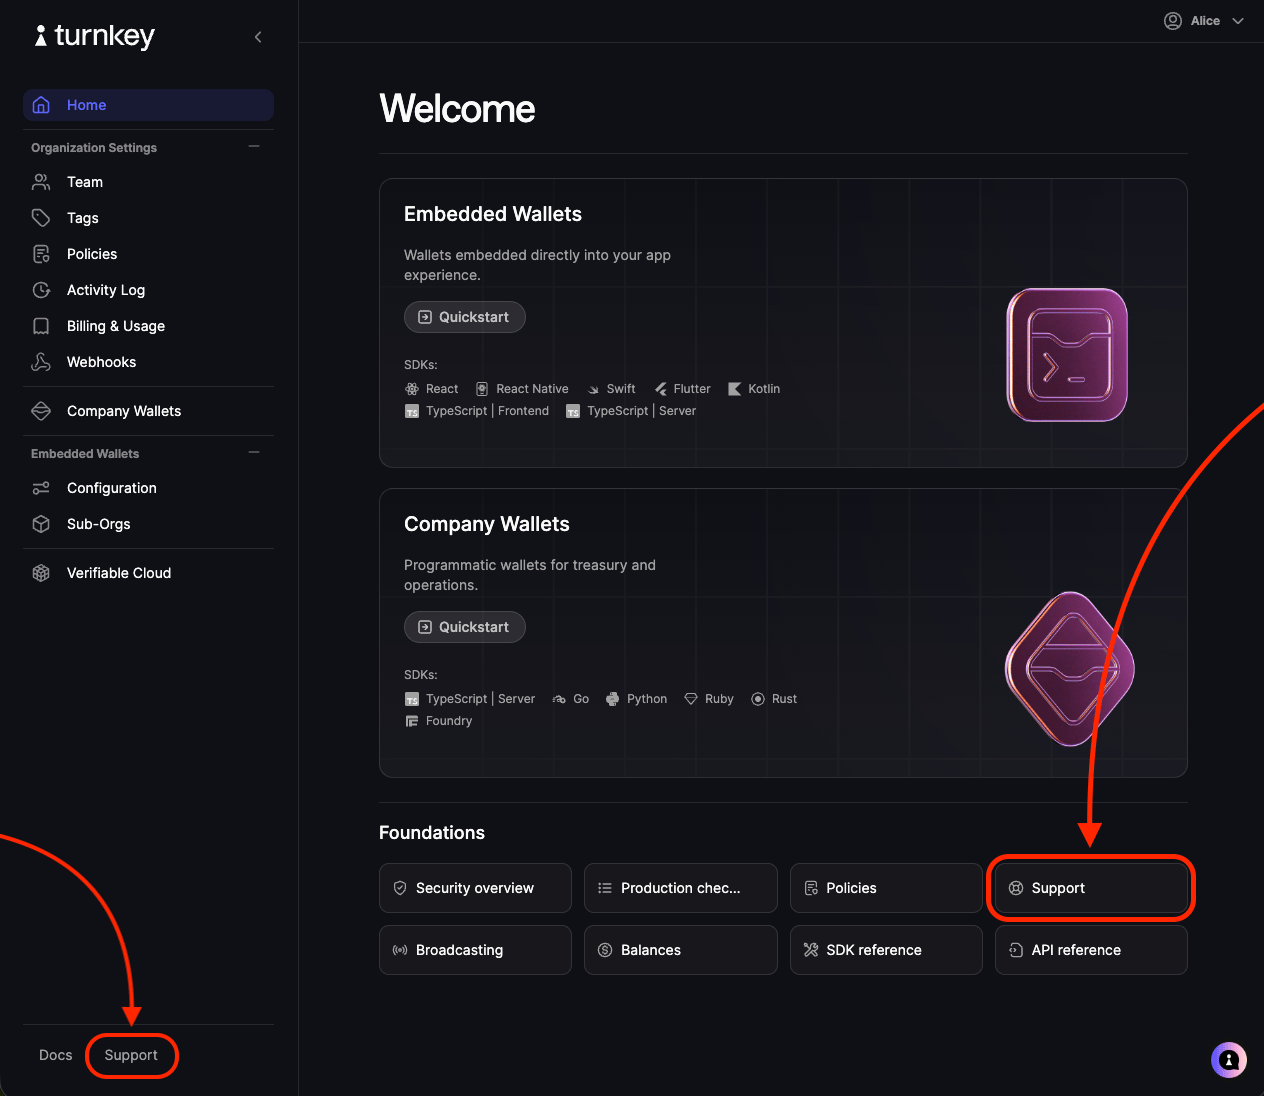
Task: Click the Company Wallets sidebar label
Action: (x=124, y=411)
